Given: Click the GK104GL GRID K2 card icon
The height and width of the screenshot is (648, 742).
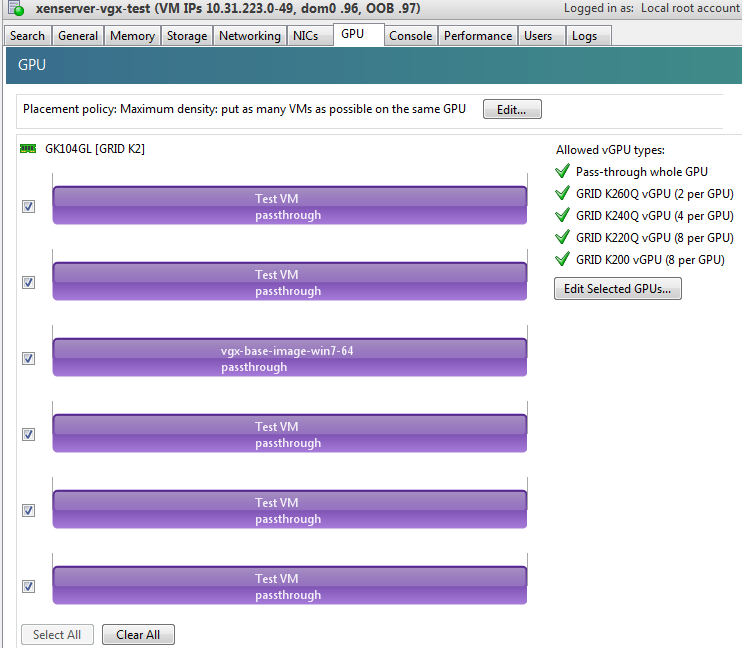Looking at the screenshot, I should [x=28, y=149].
